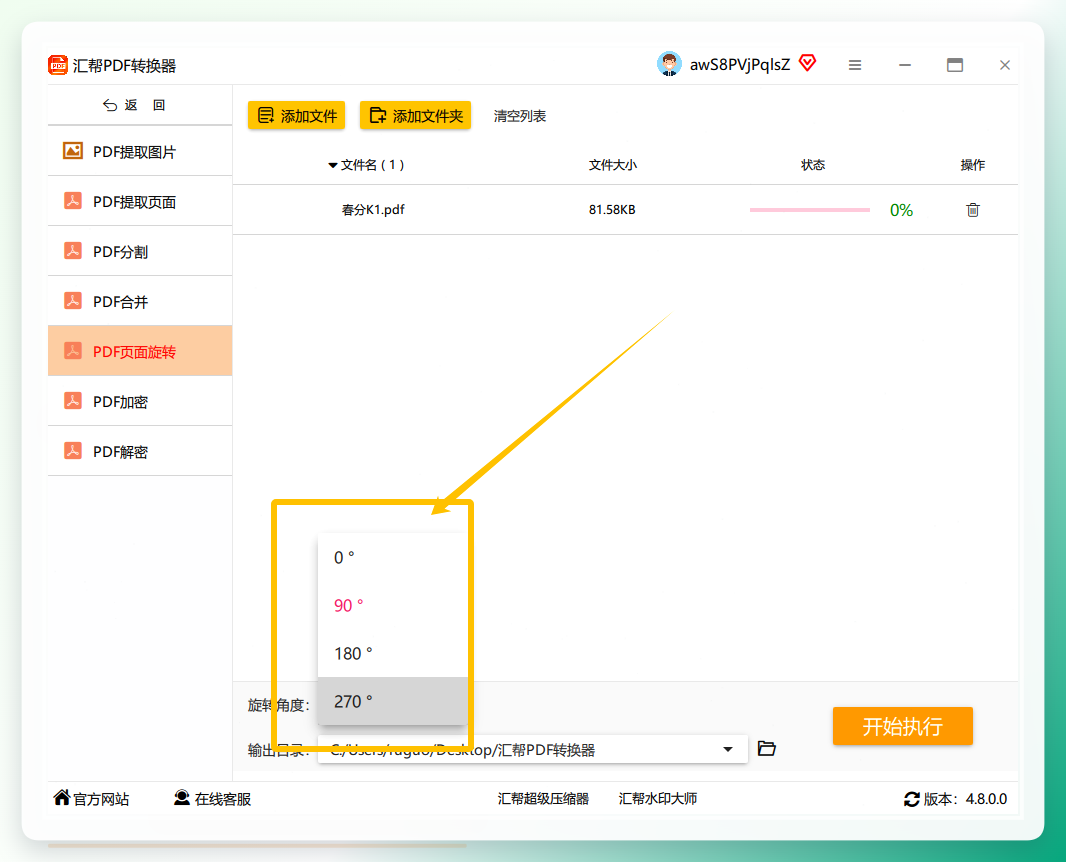Viewport: 1066px width, 862px height.
Task: Sort list by 文件名 header arrow
Action: click(x=332, y=165)
